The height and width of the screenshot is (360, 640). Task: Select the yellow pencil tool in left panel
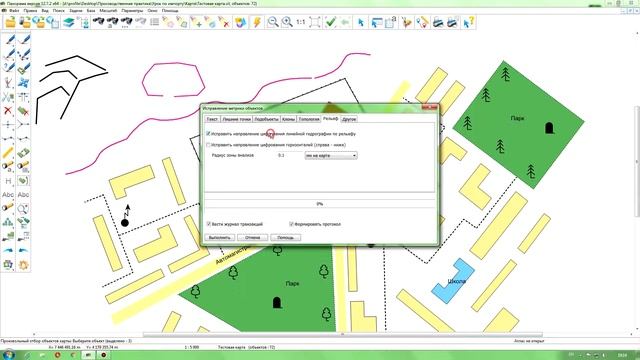[8, 153]
